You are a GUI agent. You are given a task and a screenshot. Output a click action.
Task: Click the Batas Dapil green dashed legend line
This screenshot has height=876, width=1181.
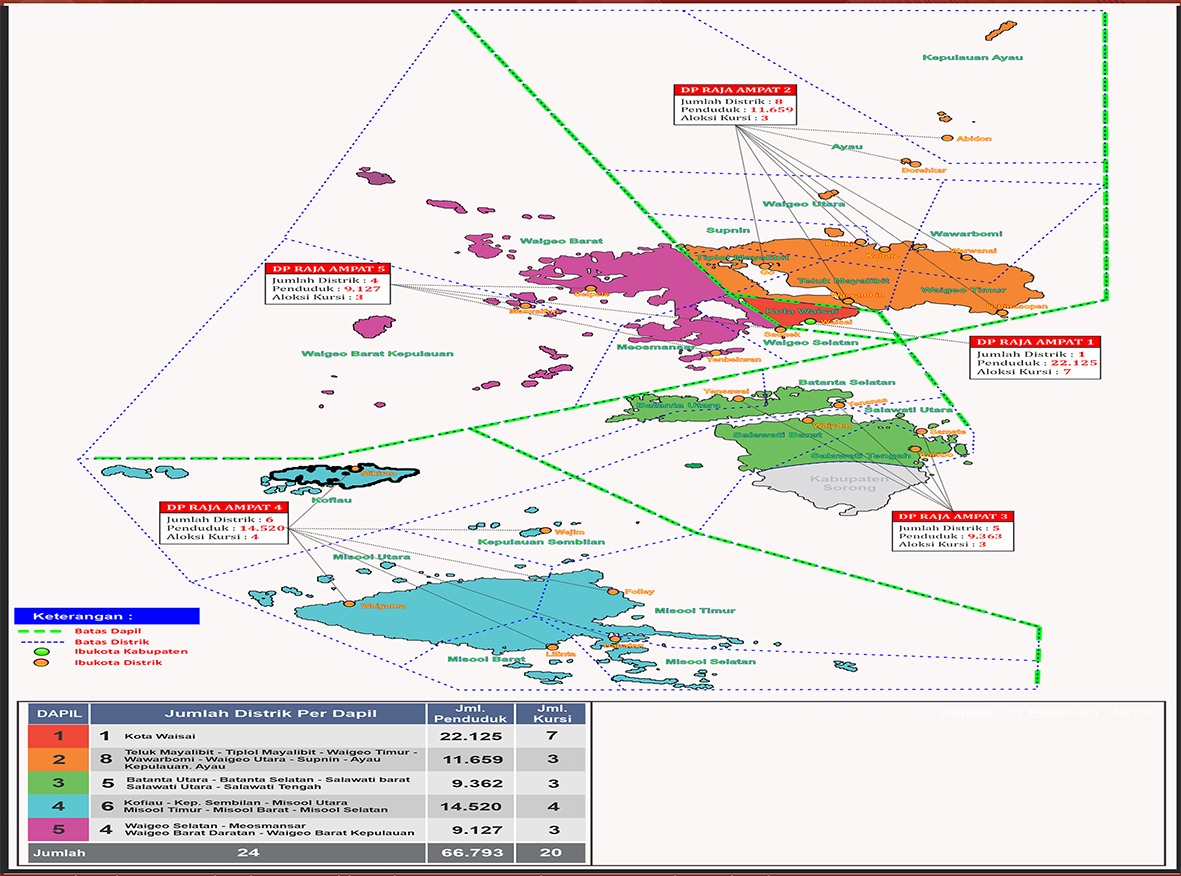(x=42, y=631)
